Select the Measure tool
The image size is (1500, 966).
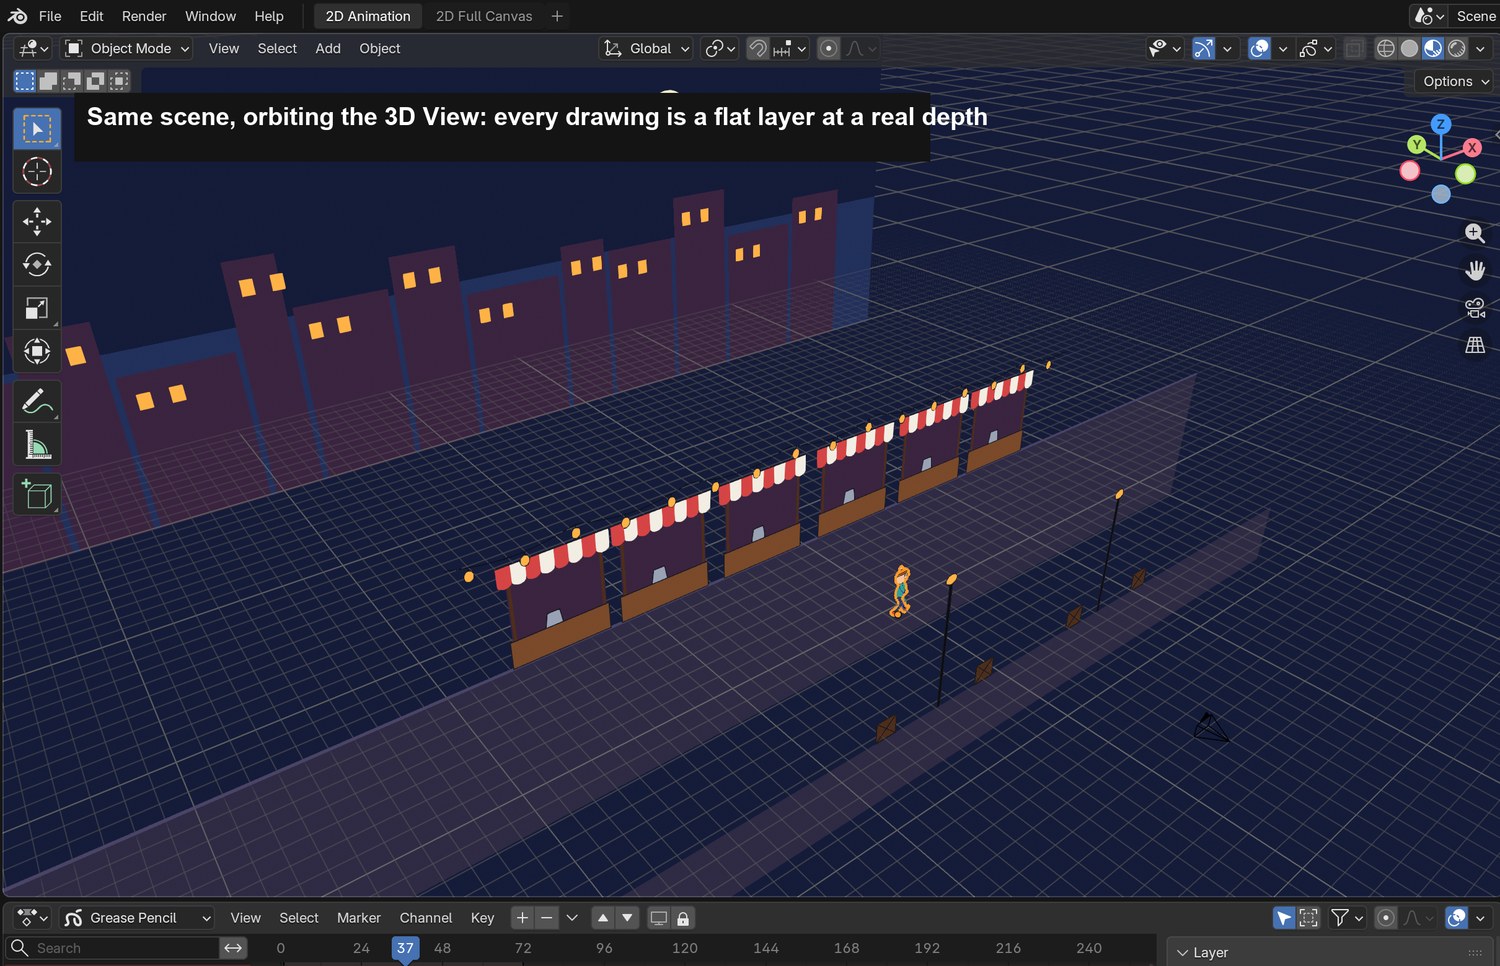point(37,444)
